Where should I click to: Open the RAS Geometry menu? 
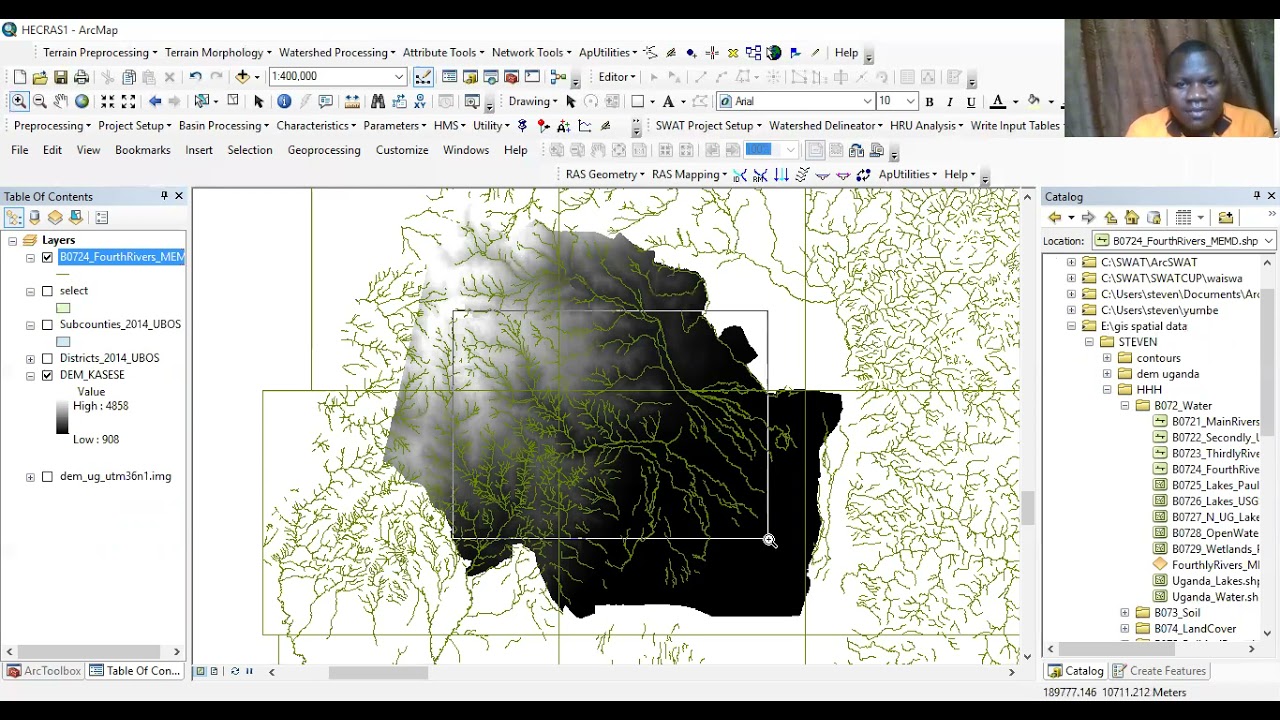point(605,174)
